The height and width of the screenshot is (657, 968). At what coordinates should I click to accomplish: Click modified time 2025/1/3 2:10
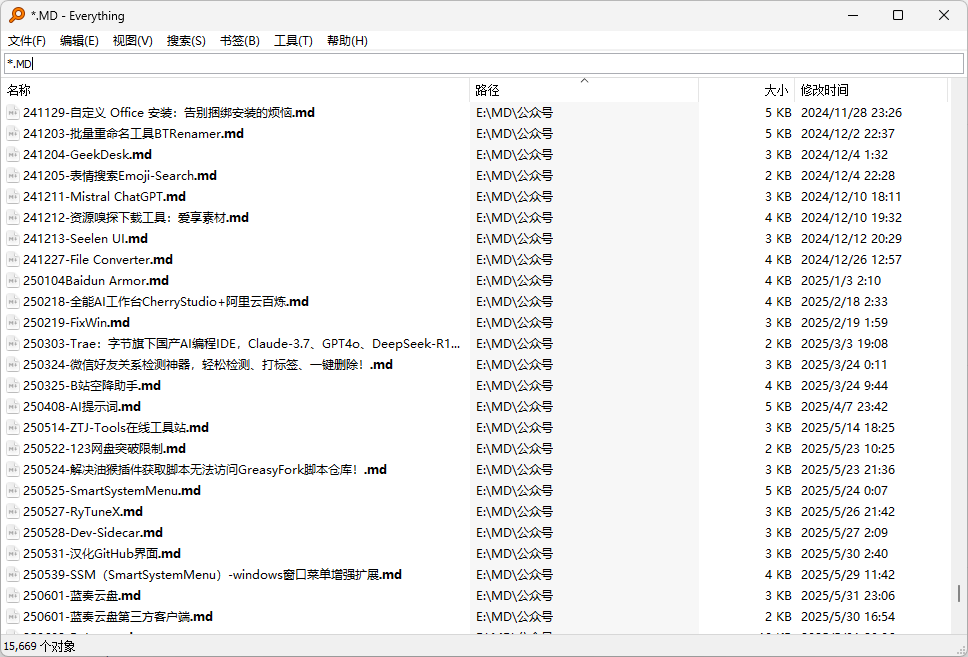[841, 280]
